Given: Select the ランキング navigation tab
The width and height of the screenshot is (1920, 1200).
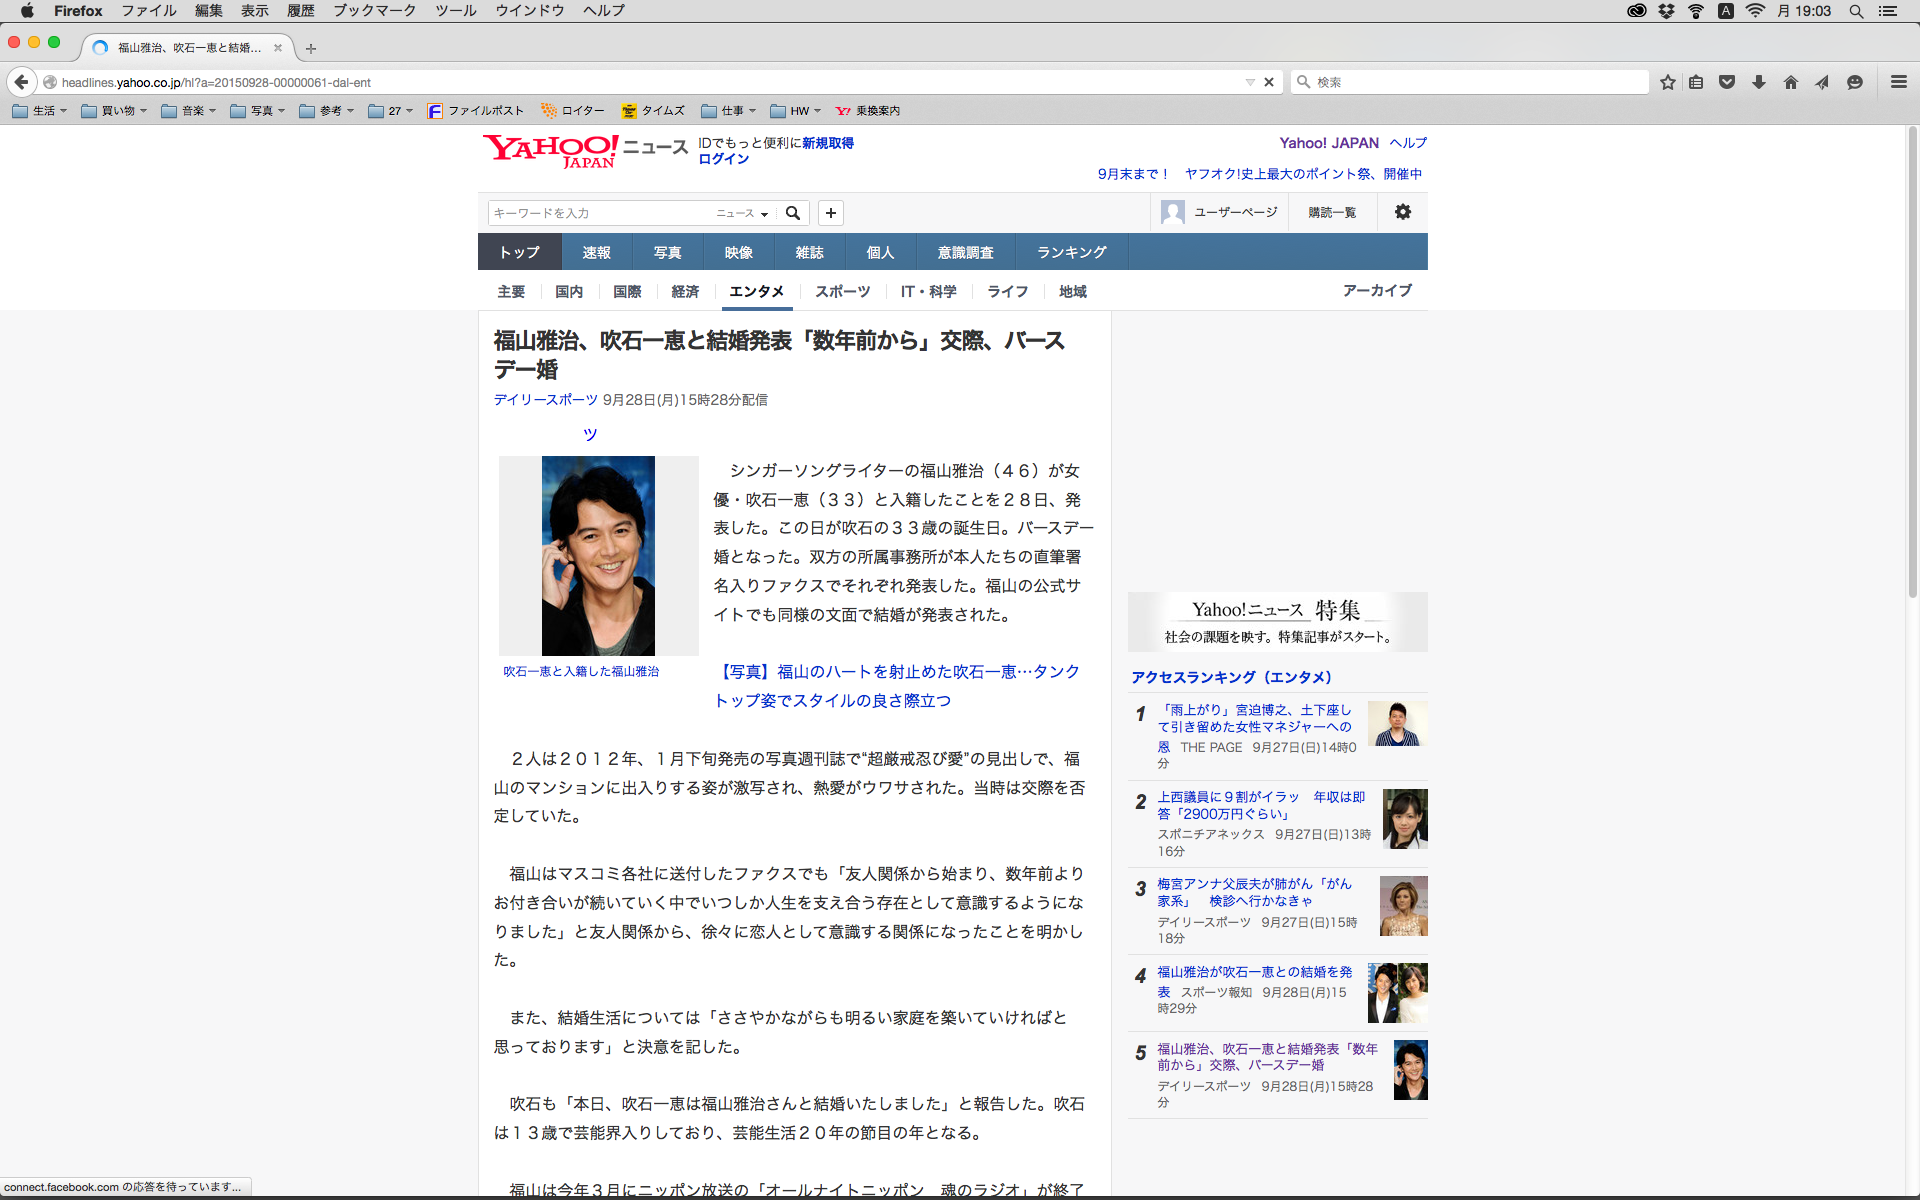Looking at the screenshot, I should pyautogui.click(x=1071, y=252).
